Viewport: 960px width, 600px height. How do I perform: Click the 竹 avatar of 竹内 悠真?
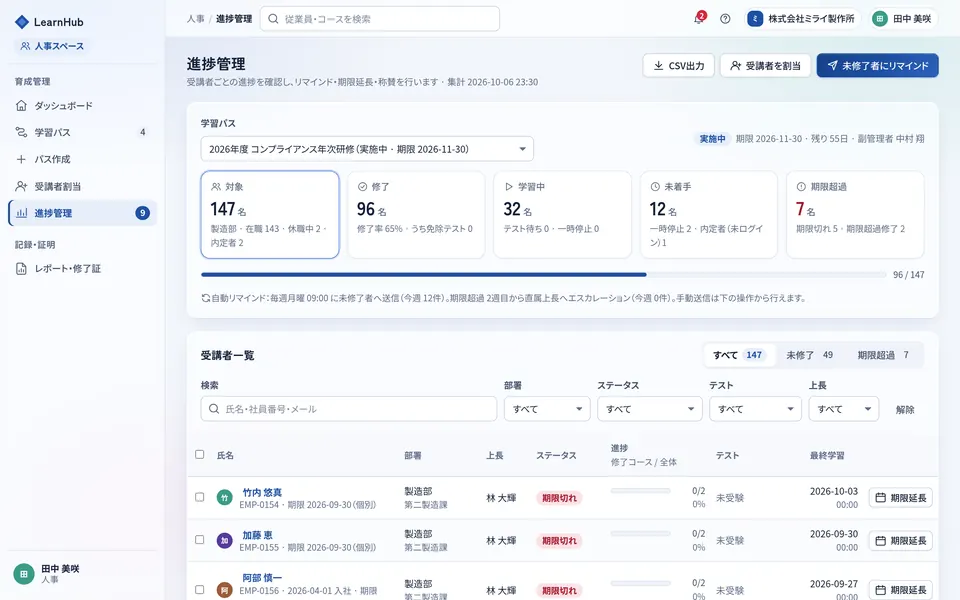[x=225, y=498]
